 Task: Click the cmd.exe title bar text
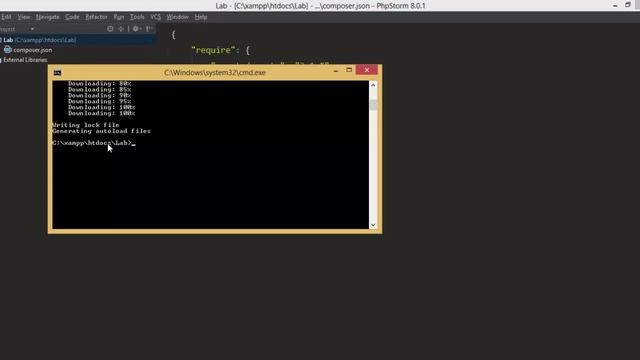(215, 73)
